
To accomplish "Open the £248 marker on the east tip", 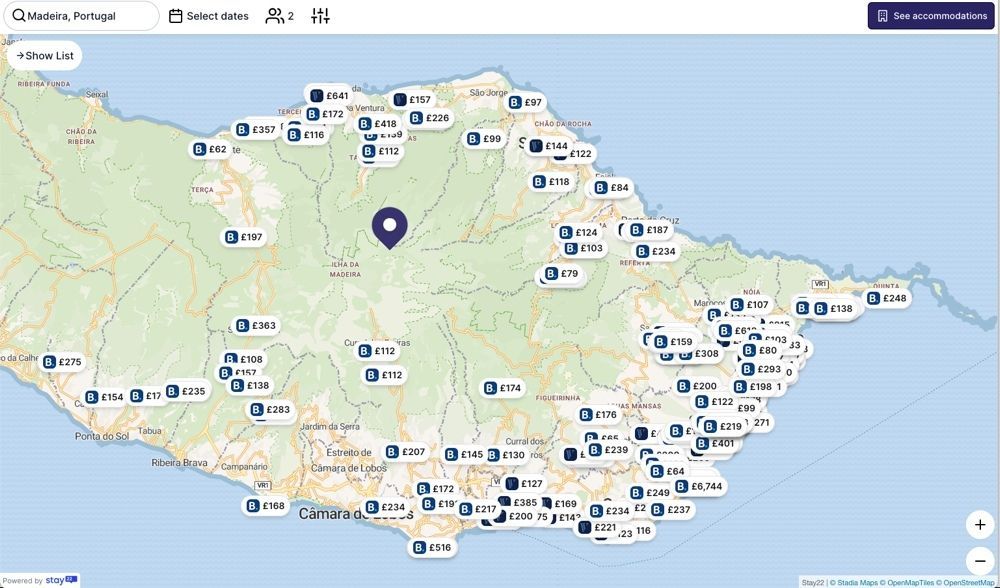I will tap(886, 298).
